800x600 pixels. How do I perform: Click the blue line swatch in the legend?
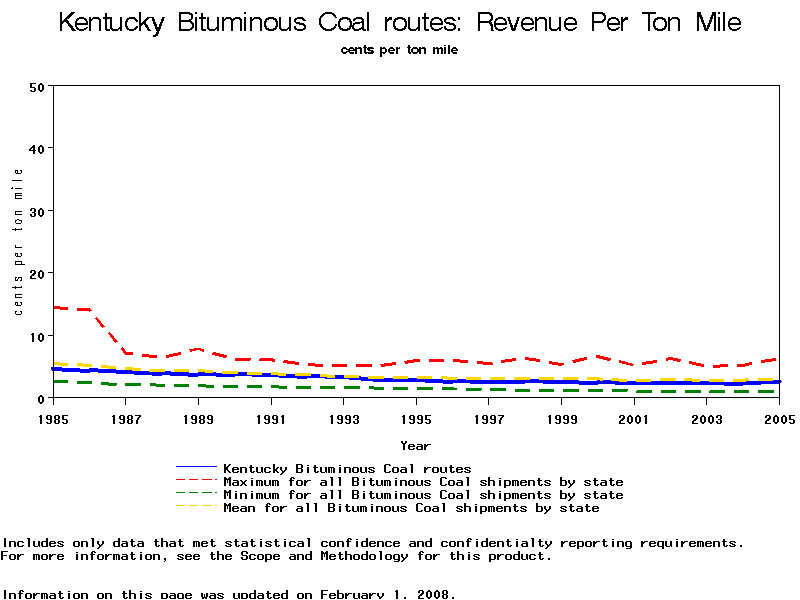click(196, 468)
